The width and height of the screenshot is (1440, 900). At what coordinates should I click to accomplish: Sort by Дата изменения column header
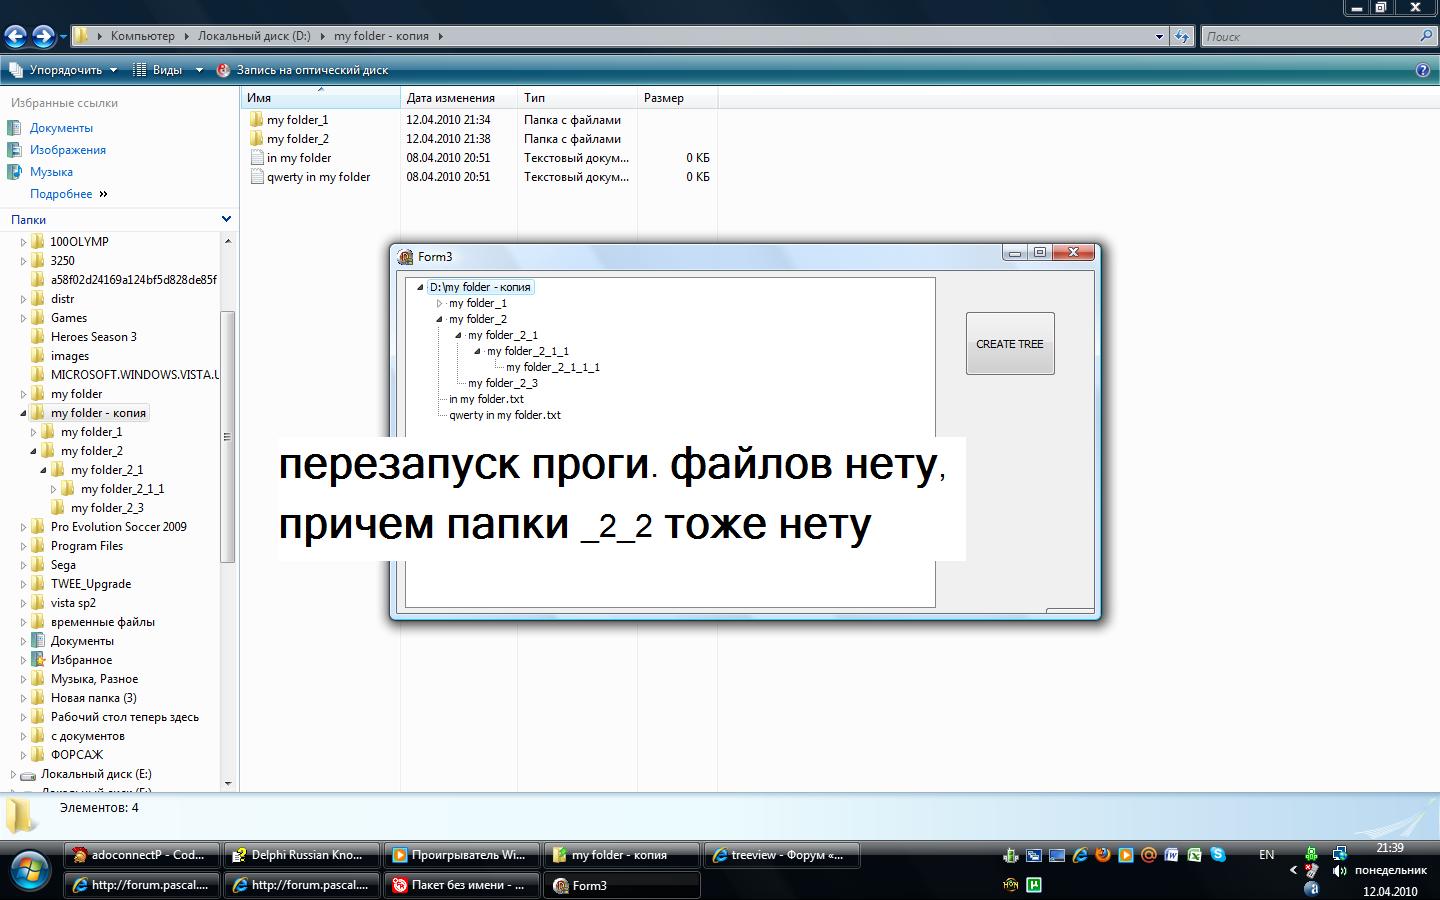coord(451,98)
